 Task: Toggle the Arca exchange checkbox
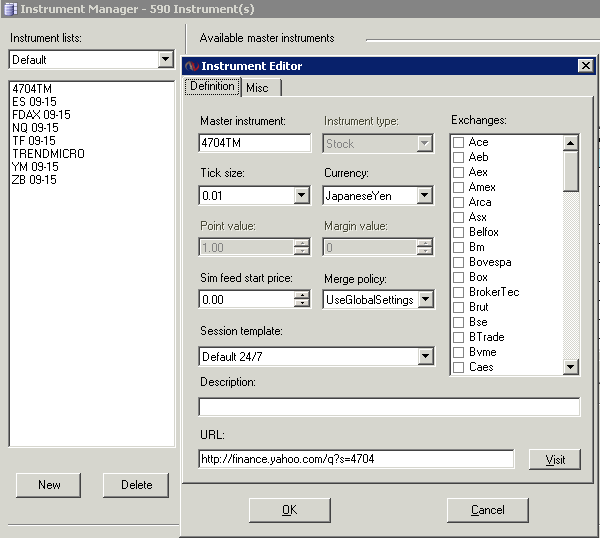click(x=458, y=202)
